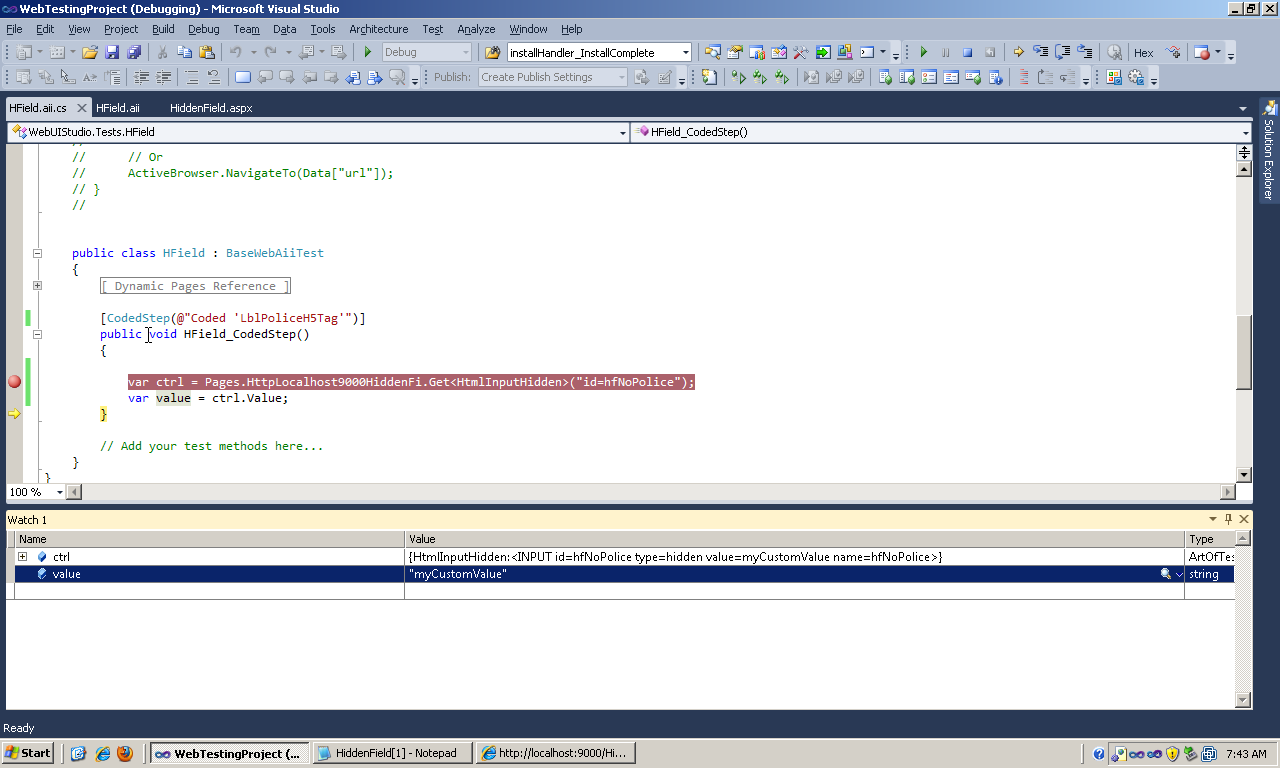Collapse the HField_CodedStep method outline
Image resolution: width=1280 pixels, height=768 pixels.
(37, 334)
